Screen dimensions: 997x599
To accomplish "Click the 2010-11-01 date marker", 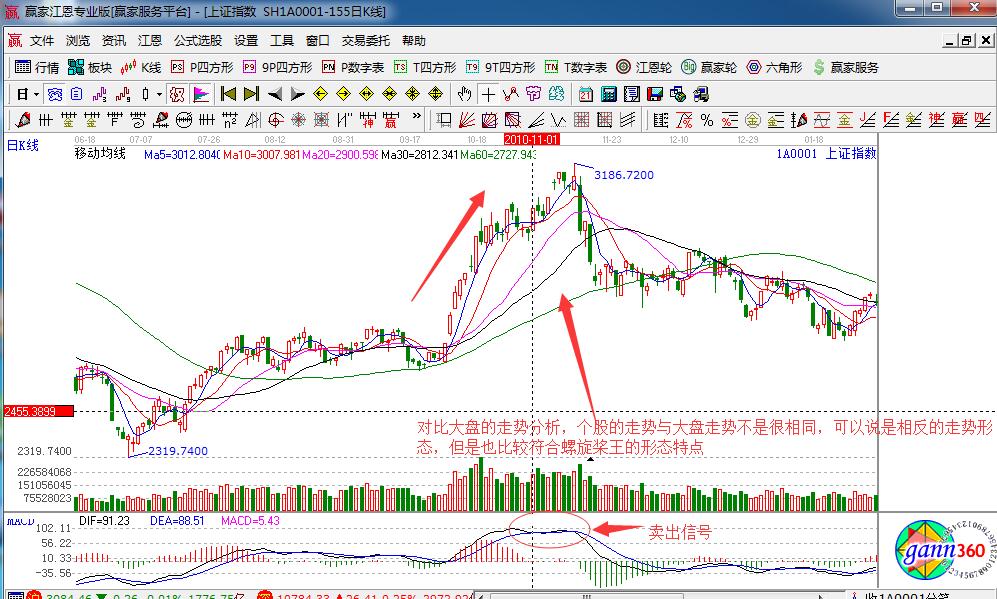I will (x=531, y=139).
